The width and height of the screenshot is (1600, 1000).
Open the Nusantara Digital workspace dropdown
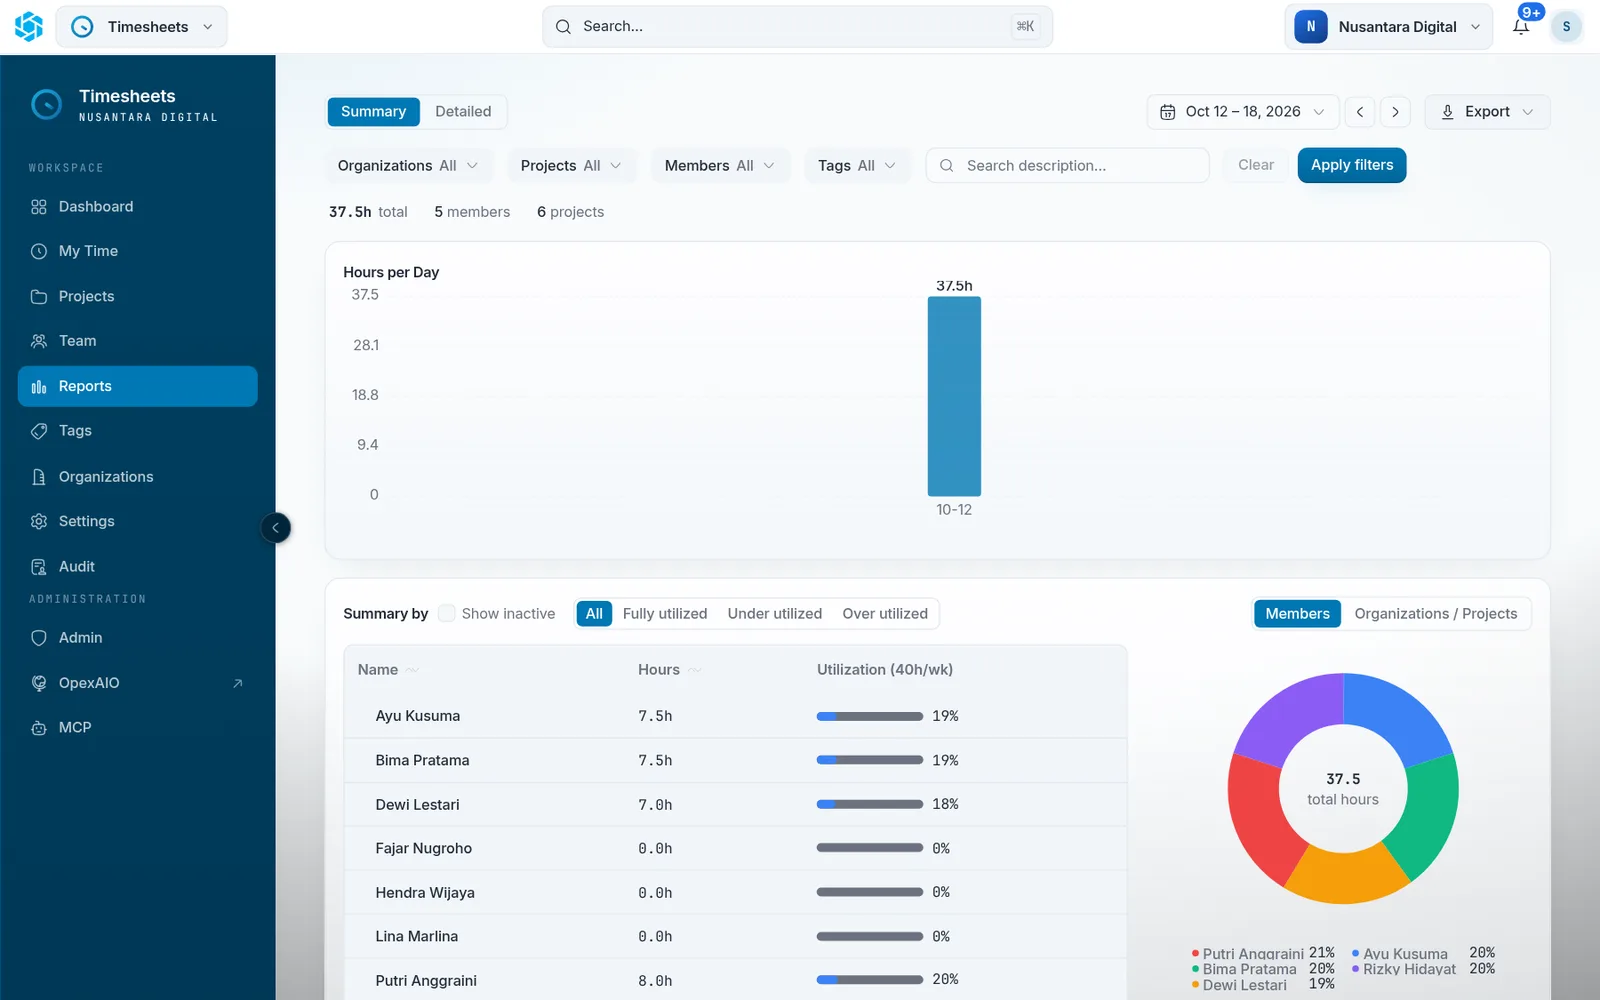click(1388, 27)
